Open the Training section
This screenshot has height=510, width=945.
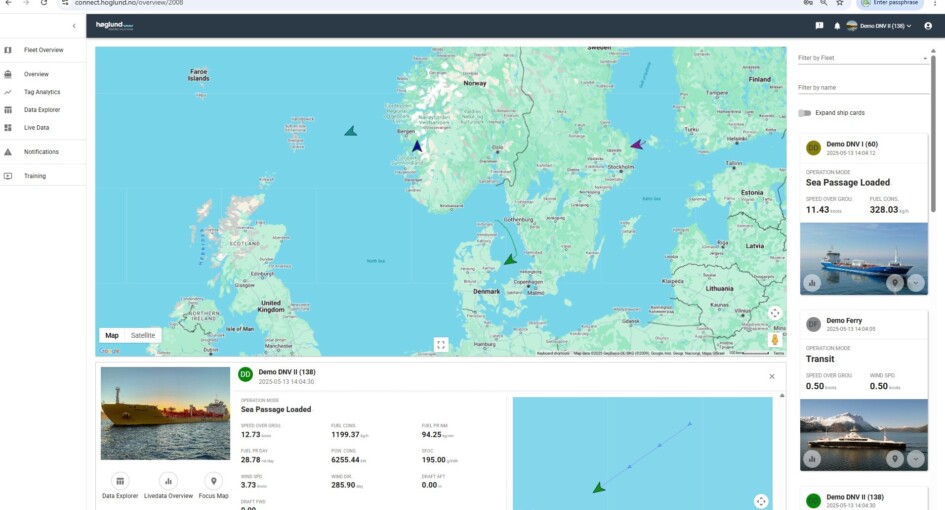pyautogui.click(x=35, y=176)
